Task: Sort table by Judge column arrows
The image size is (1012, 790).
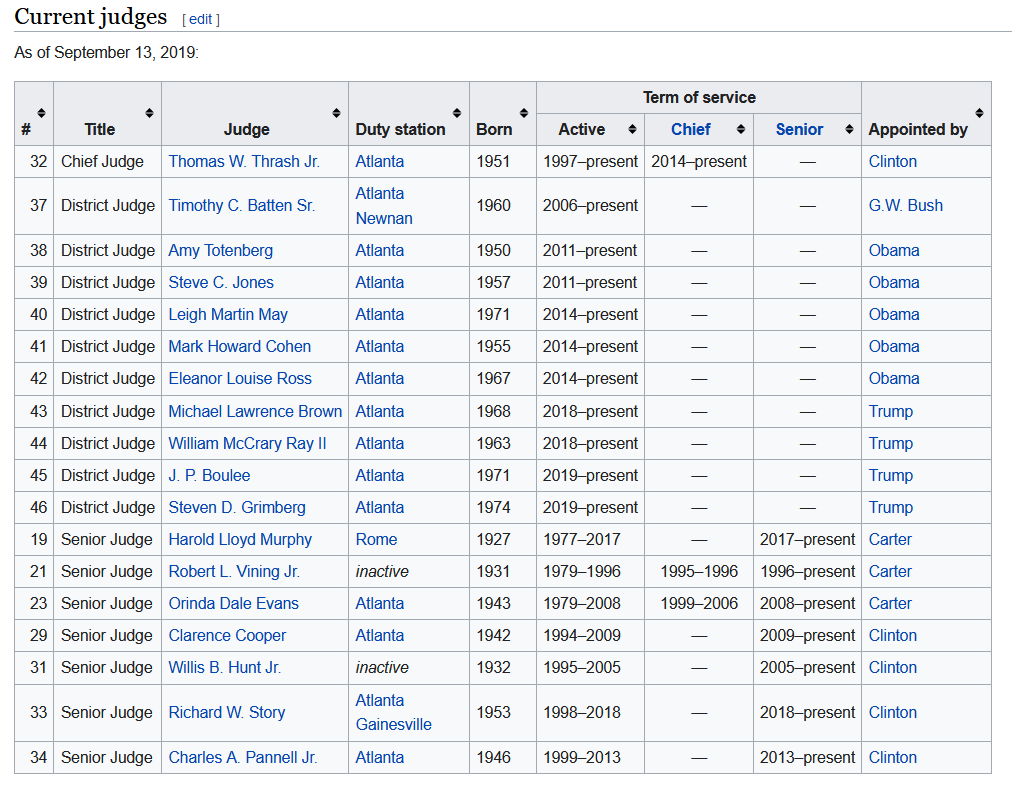Action: pos(336,114)
